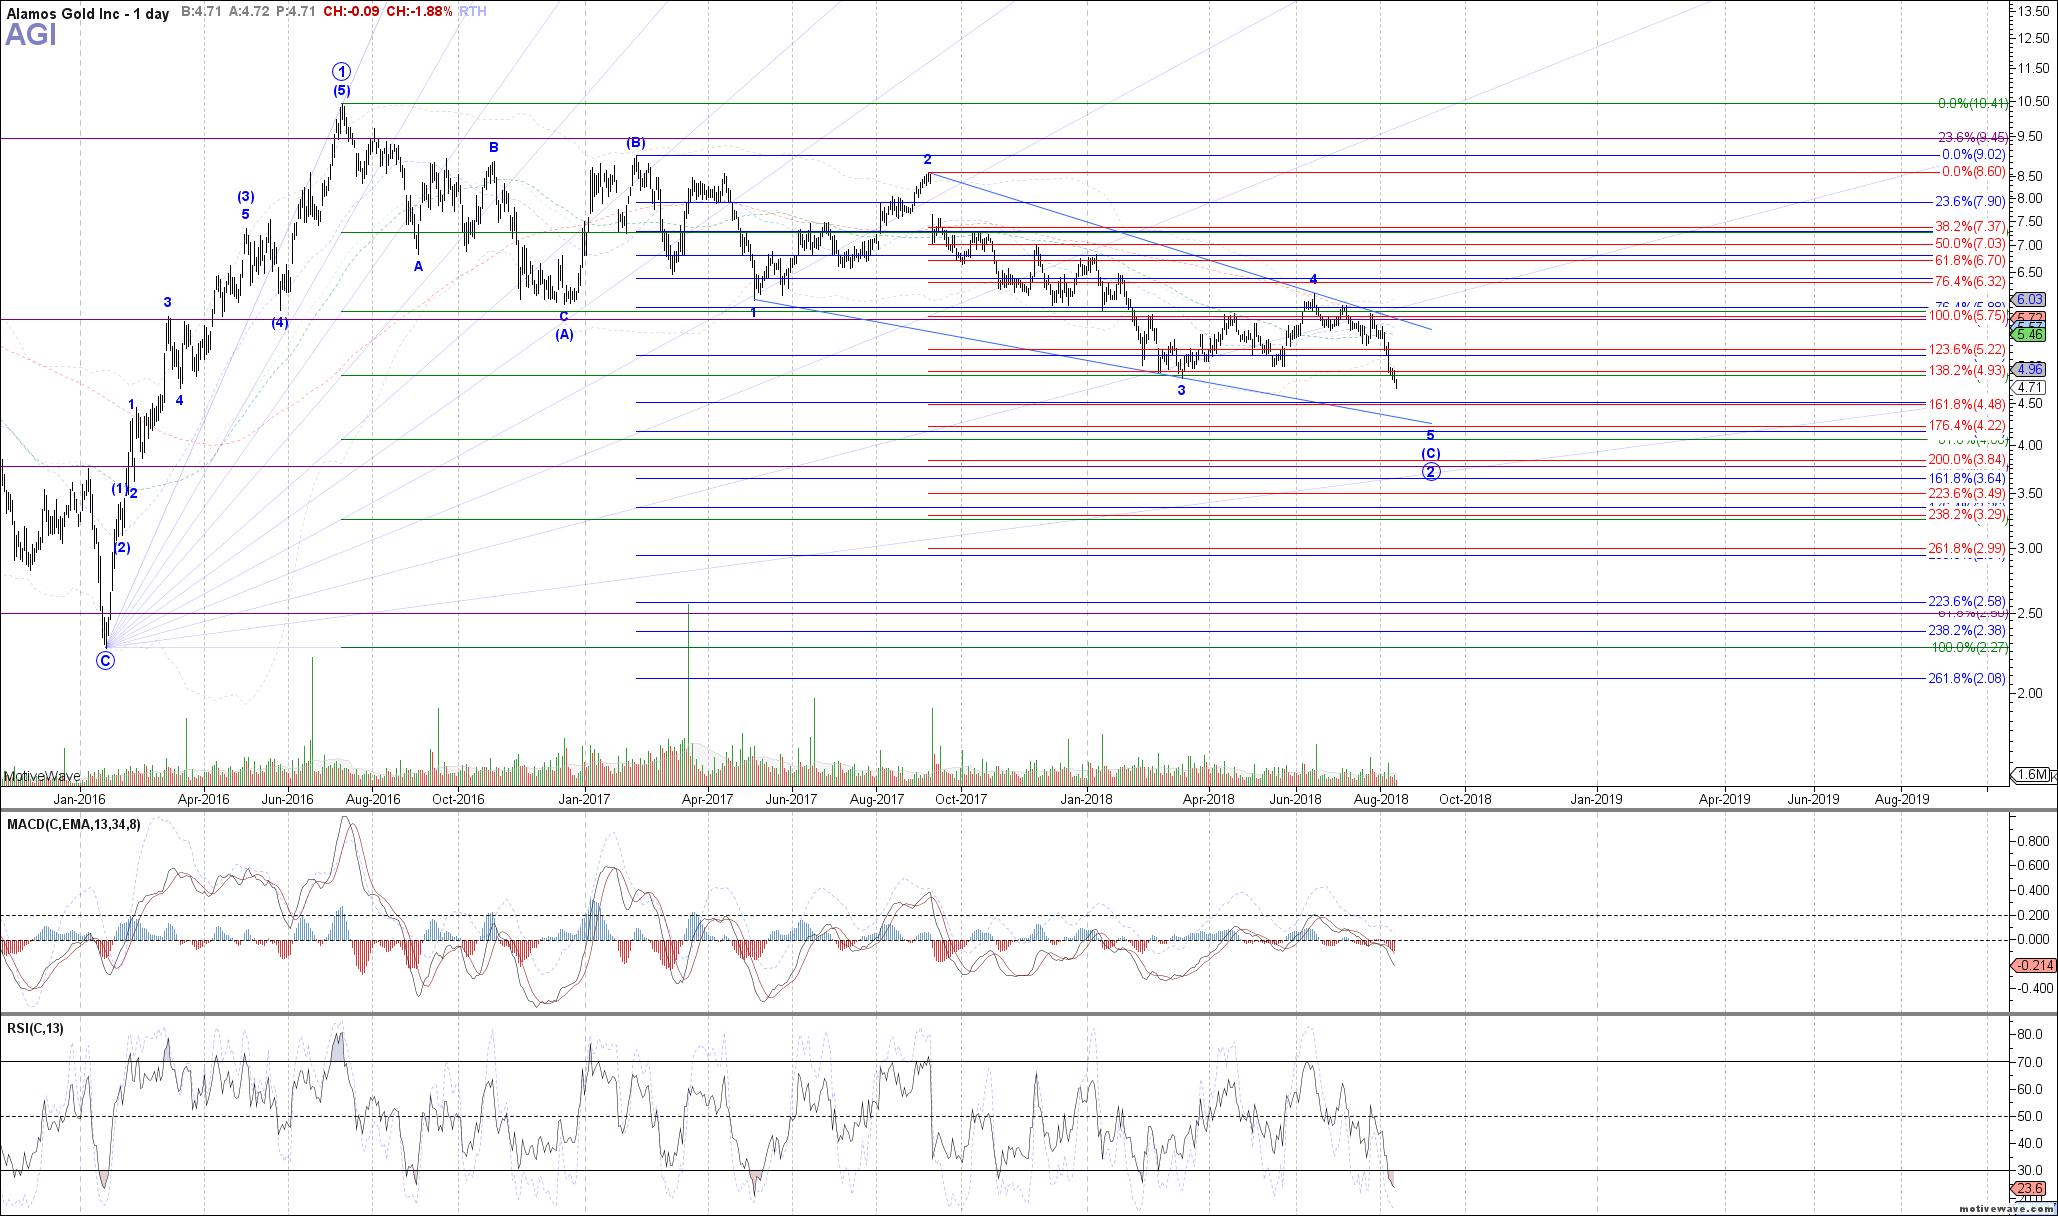Click the green 5.46 price tag
The image size is (2058, 1216).
(x=2030, y=335)
